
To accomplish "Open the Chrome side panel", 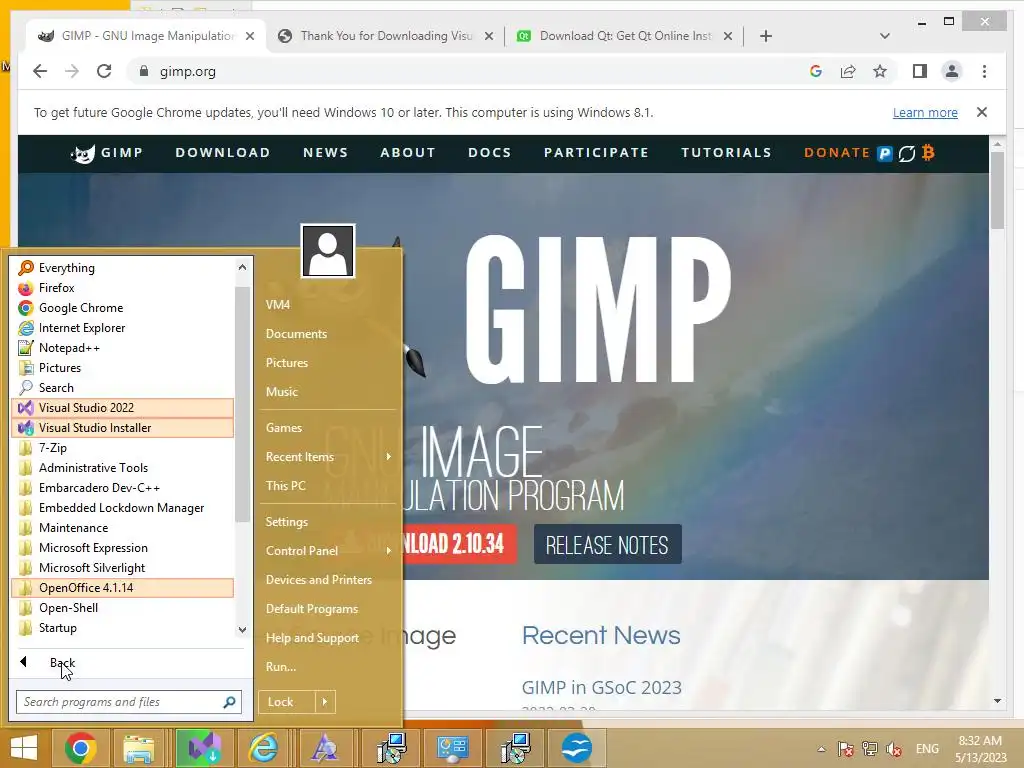I will pyautogui.click(x=920, y=71).
